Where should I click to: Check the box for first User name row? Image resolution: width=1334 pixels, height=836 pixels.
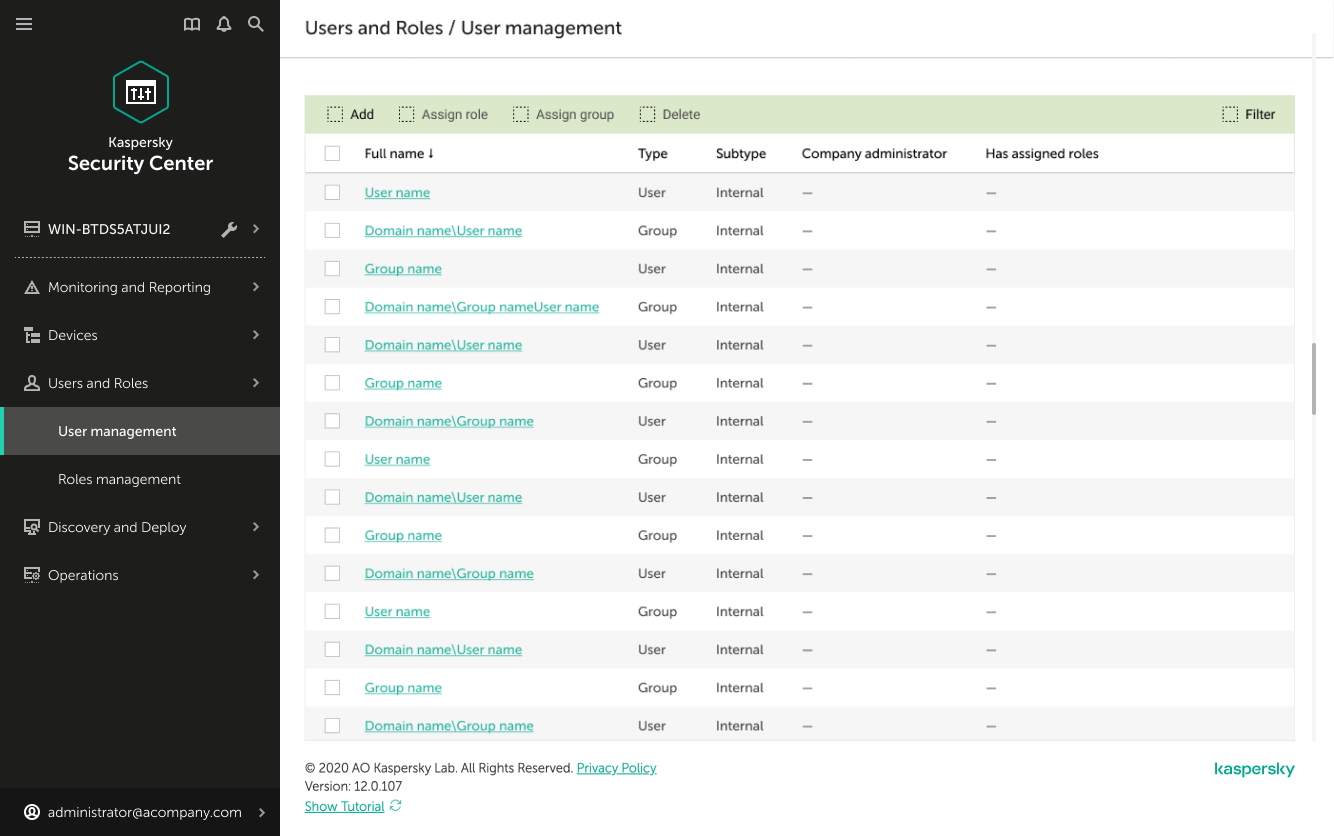coord(333,192)
